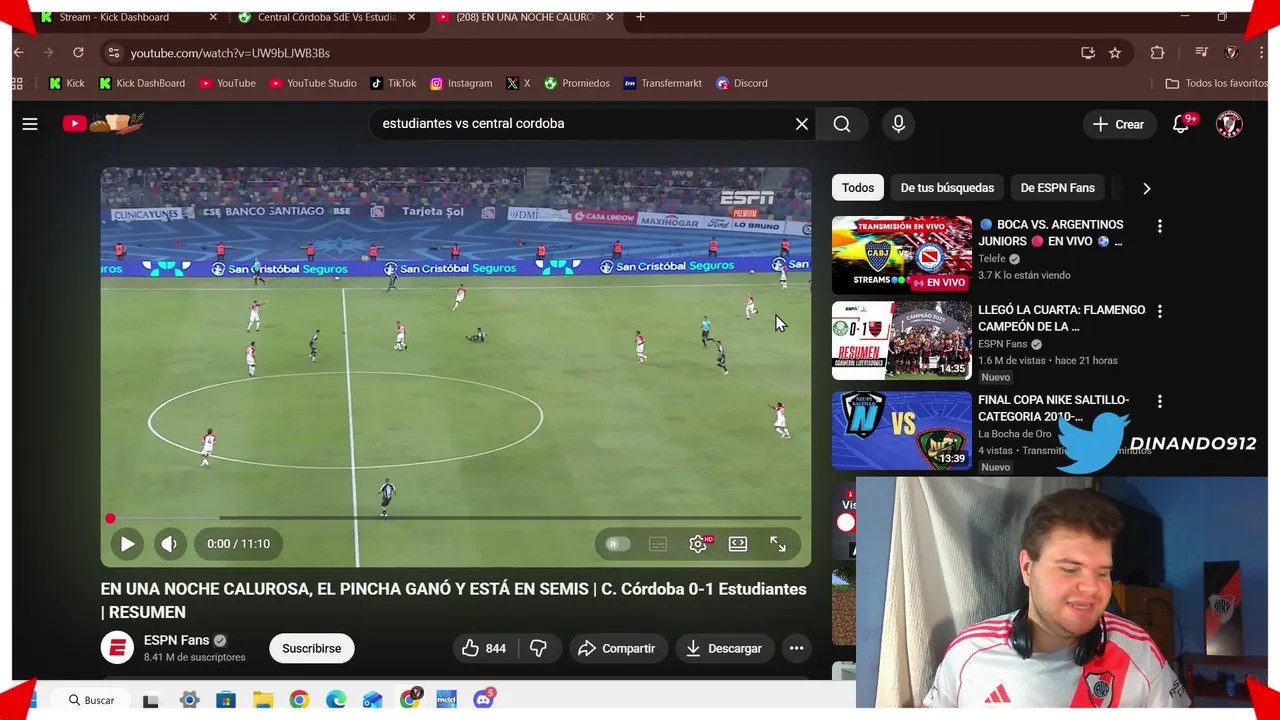Open the TikTok bookmark
The image size is (1280, 720).
[x=393, y=83]
